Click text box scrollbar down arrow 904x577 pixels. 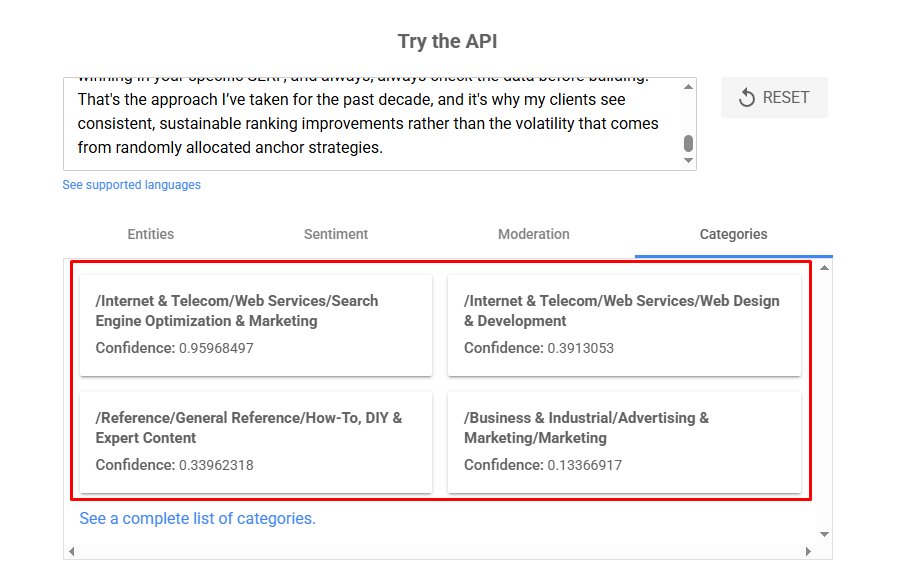688,161
